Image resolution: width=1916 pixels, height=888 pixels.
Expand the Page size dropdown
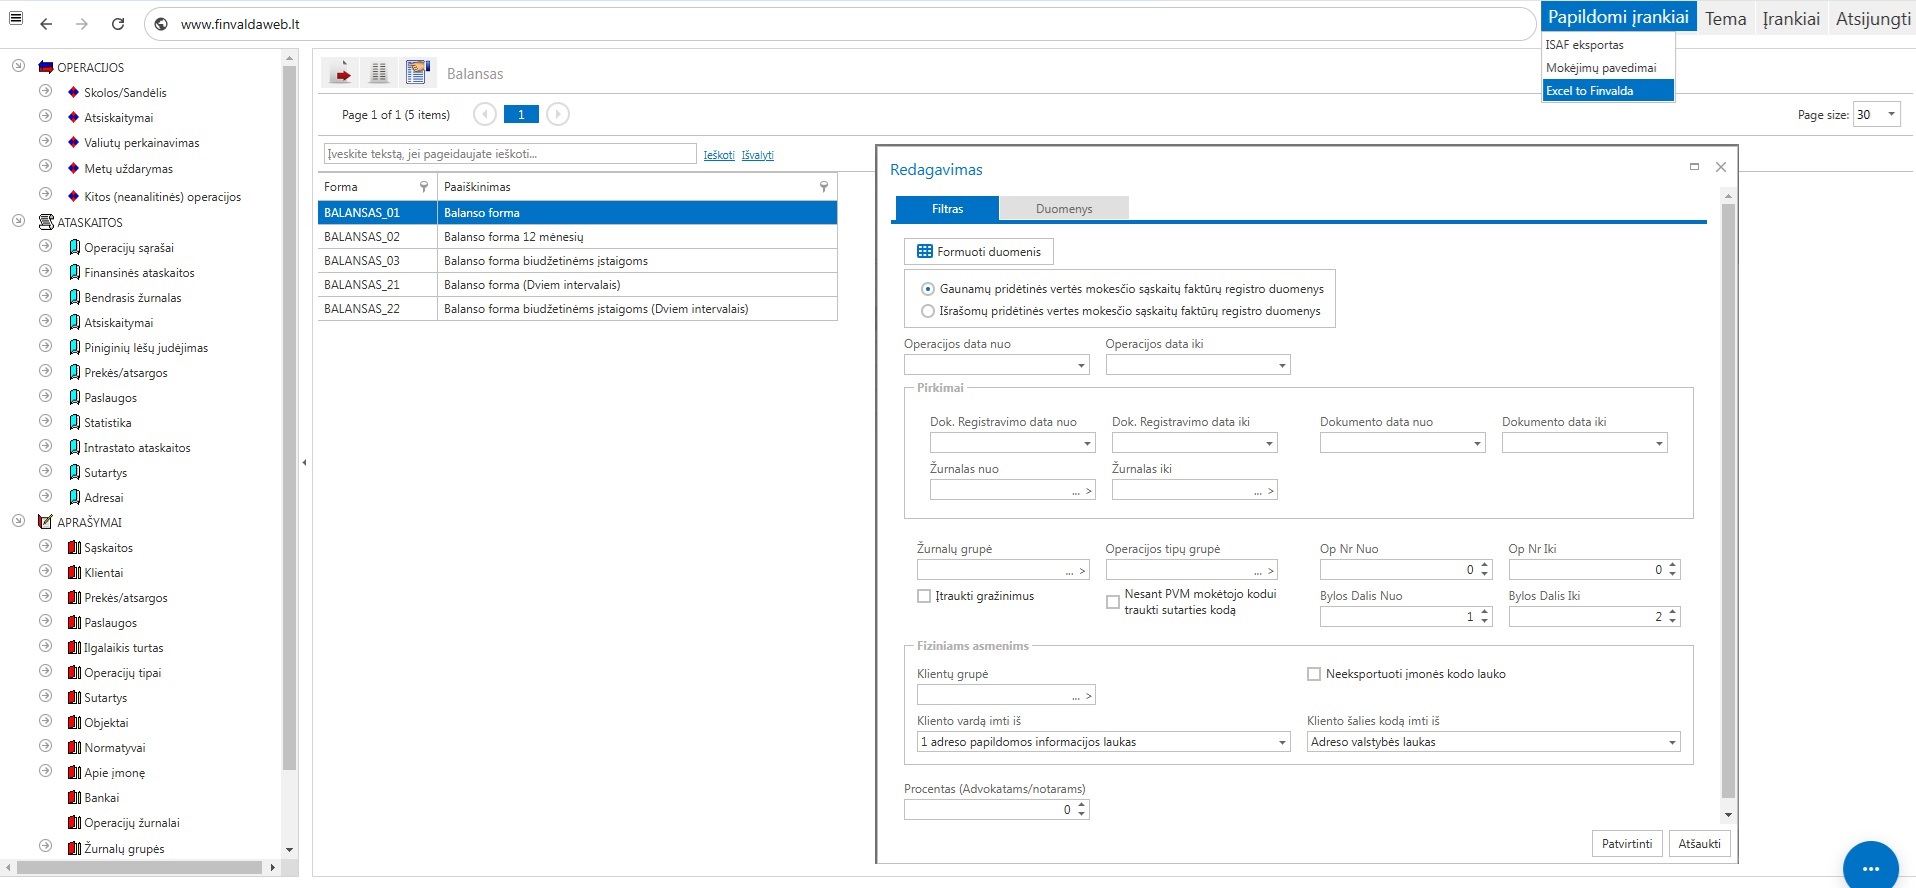pyautogui.click(x=1890, y=115)
